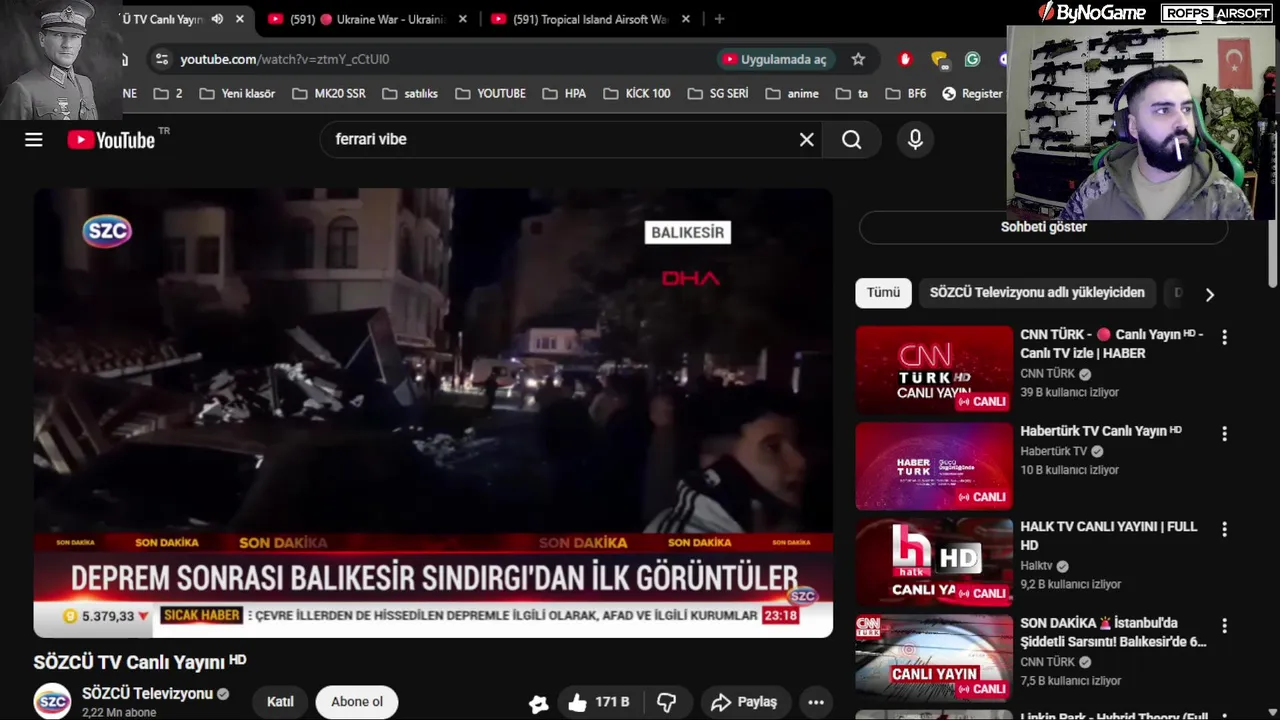Click the 'Katıl' join button
This screenshot has height=720, width=1280.
pos(280,702)
